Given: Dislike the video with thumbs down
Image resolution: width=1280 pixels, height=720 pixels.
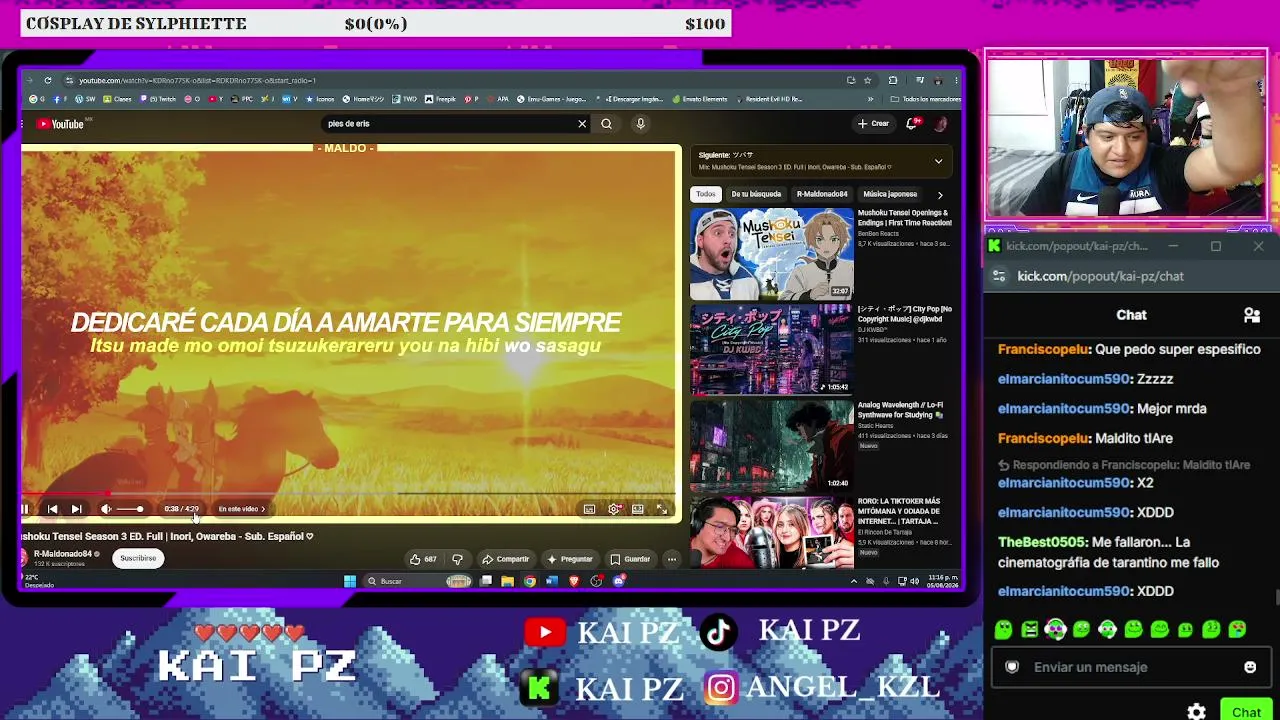Looking at the screenshot, I should pyautogui.click(x=457, y=559).
